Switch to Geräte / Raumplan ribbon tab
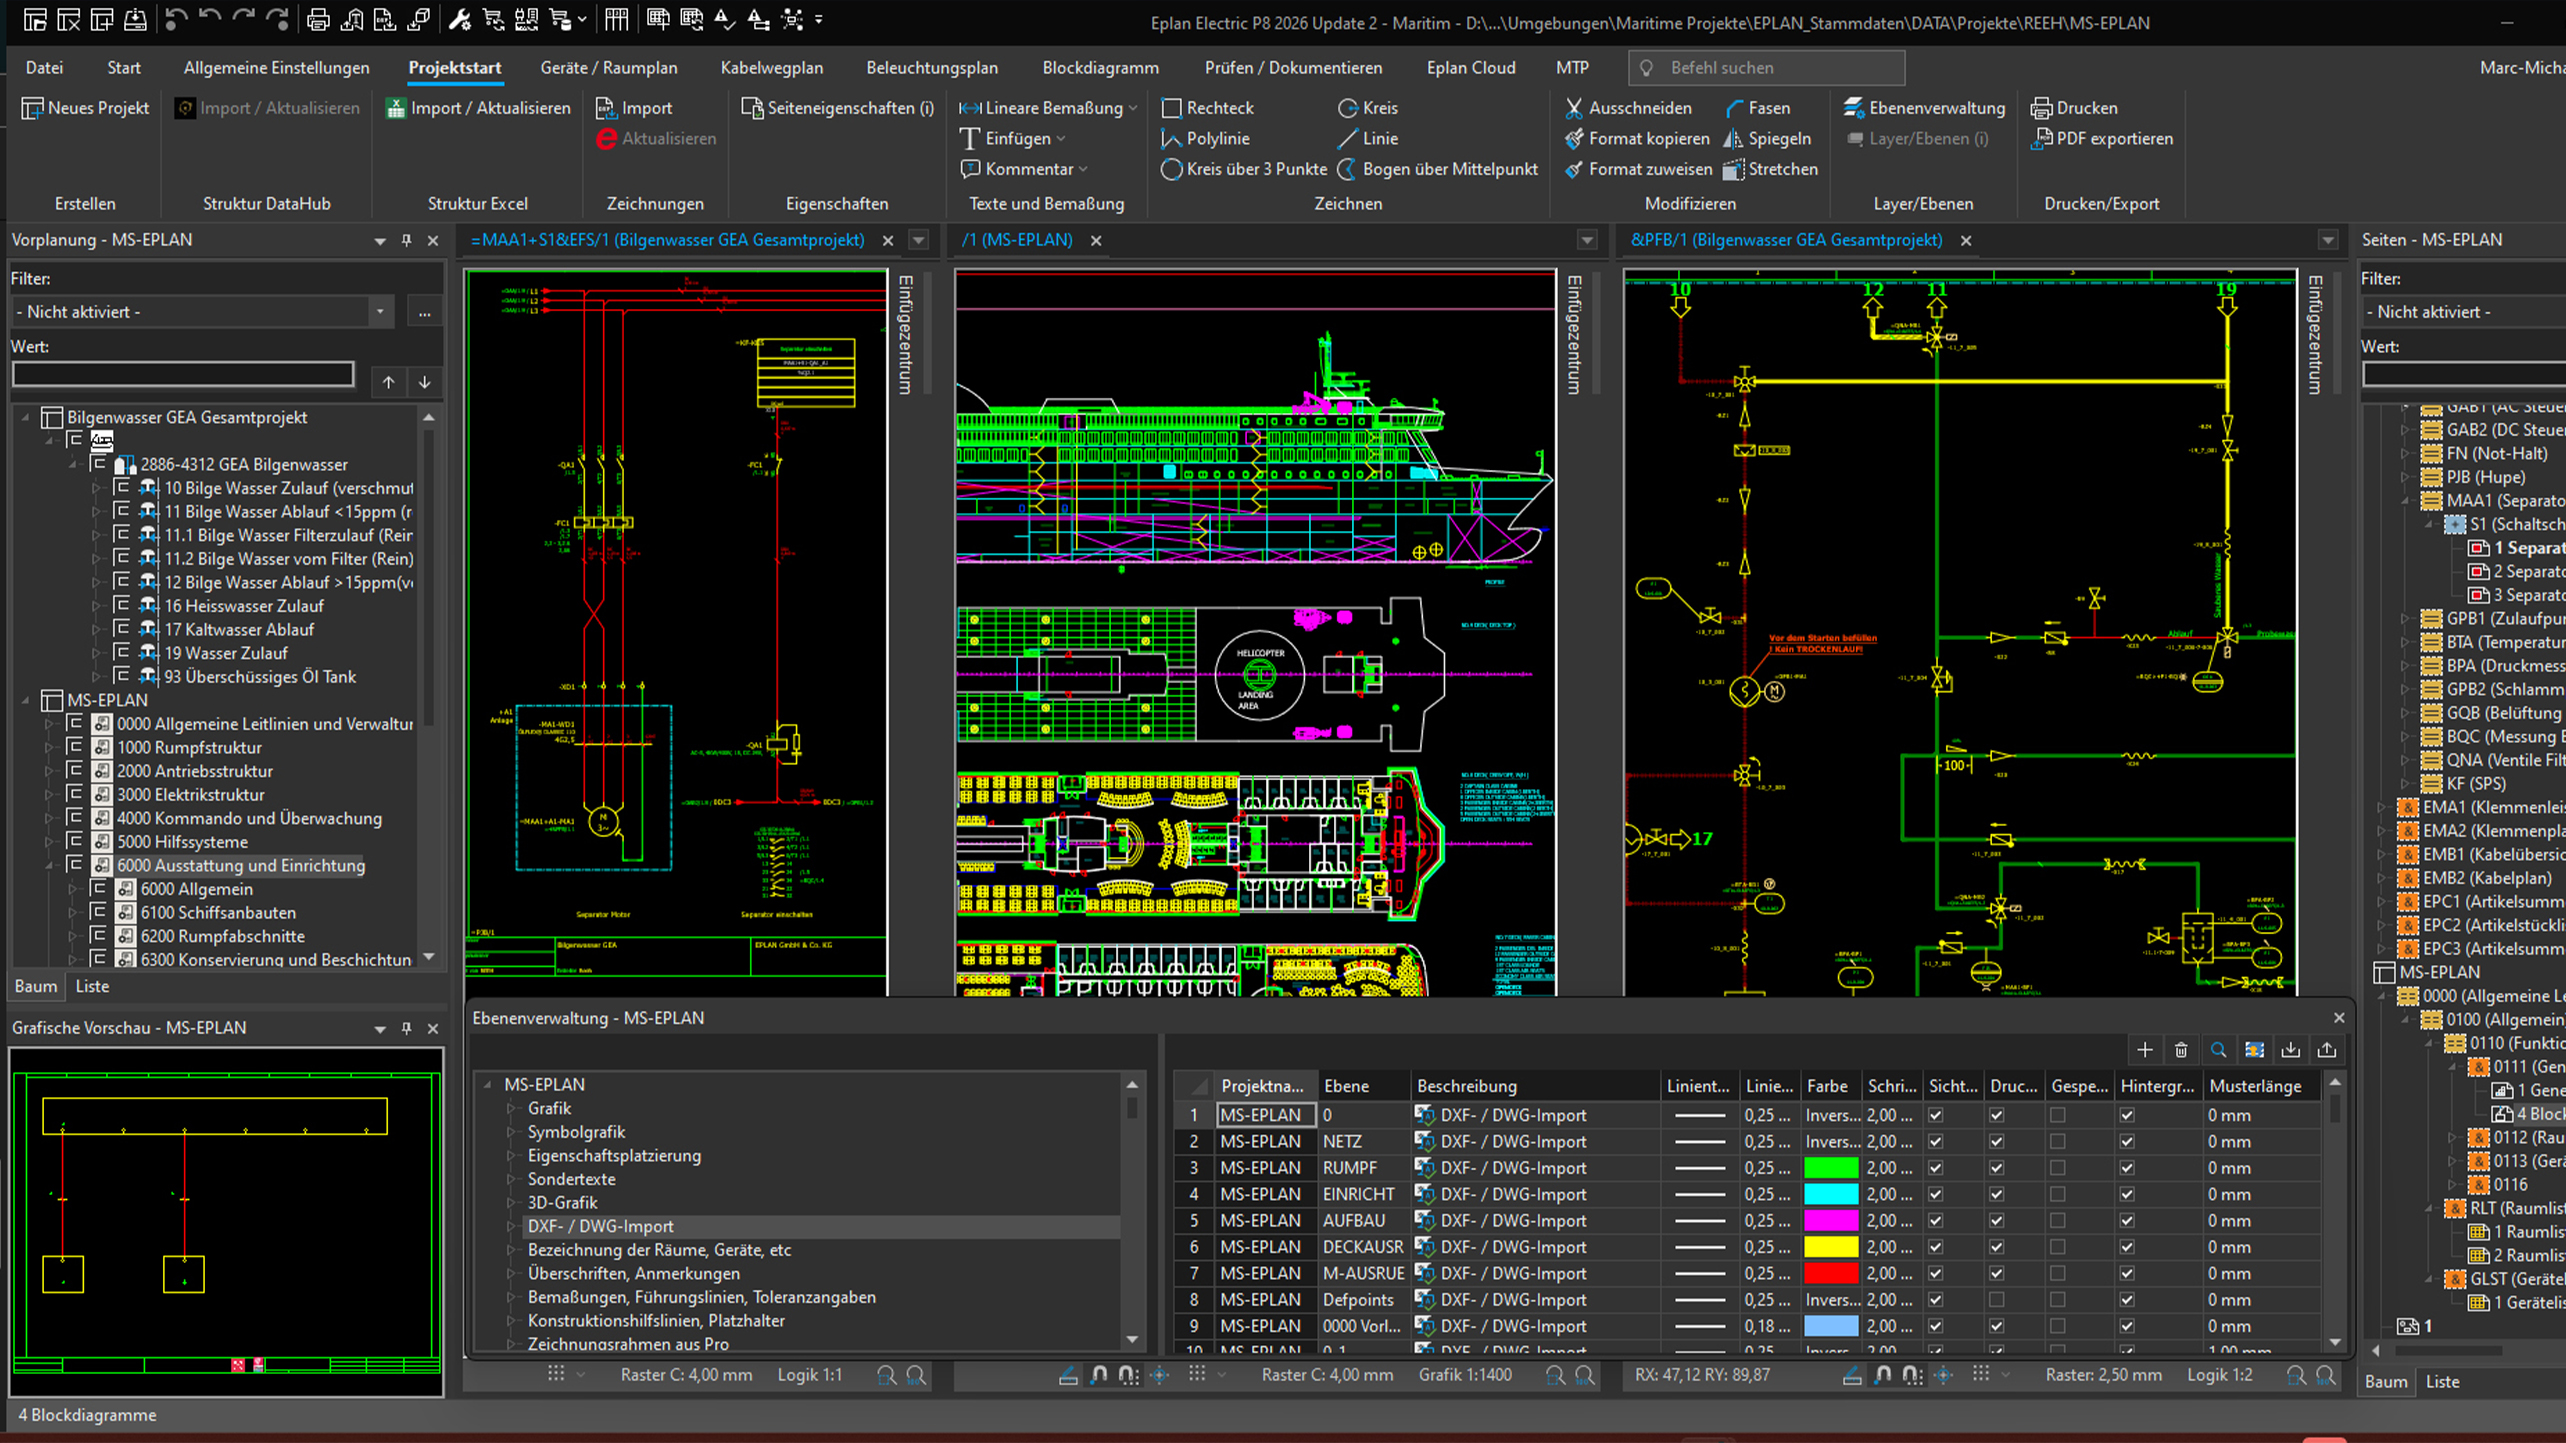The height and width of the screenshot is (1443, 2566). click(x=609, y=68)
